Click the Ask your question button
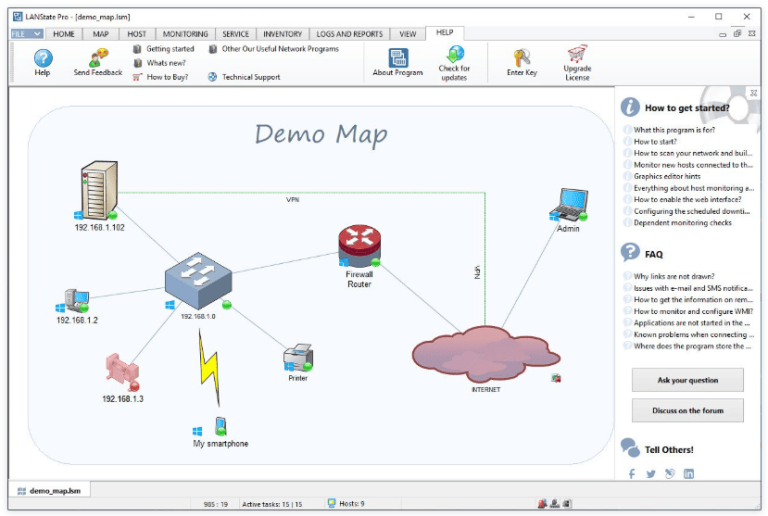Viewport: 768px width, 516px height. coord(688,380)
